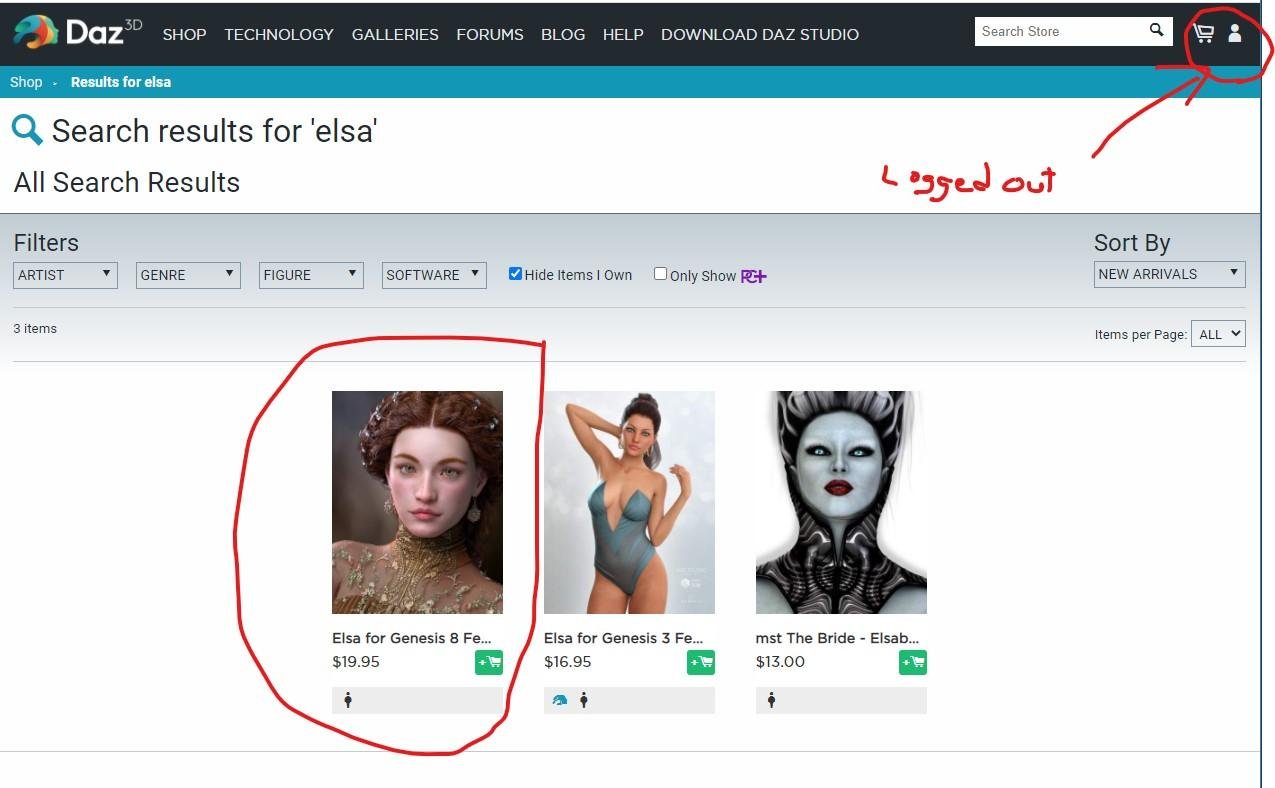Add Elsa for Genesis 8 to cart

tap(489, 662)
